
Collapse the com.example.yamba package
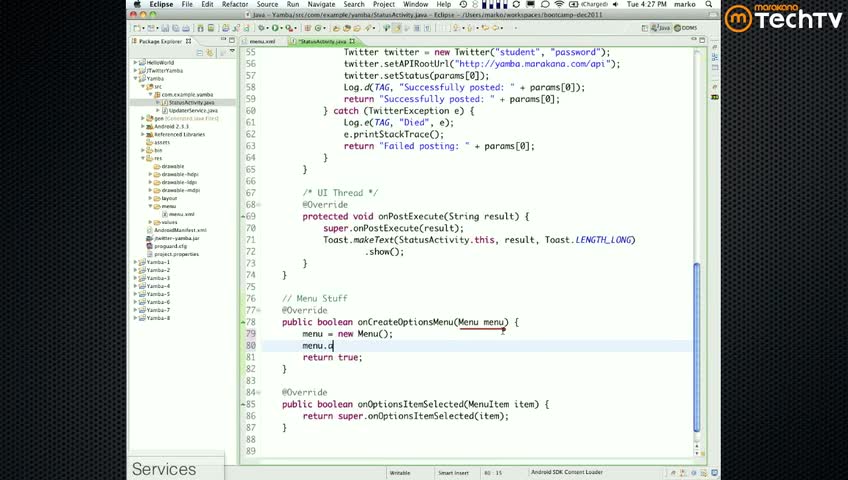coord(150,95)
